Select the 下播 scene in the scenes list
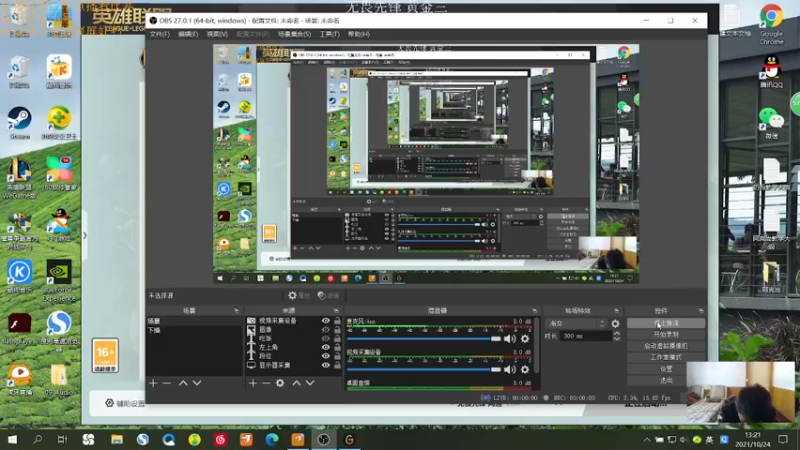Viewport: 800px width, 450px height. [x=194, y=330]
